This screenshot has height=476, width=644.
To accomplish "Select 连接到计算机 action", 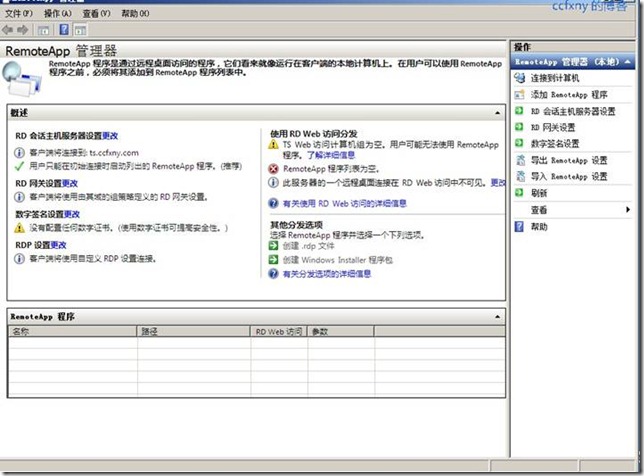I will (554, 78).
